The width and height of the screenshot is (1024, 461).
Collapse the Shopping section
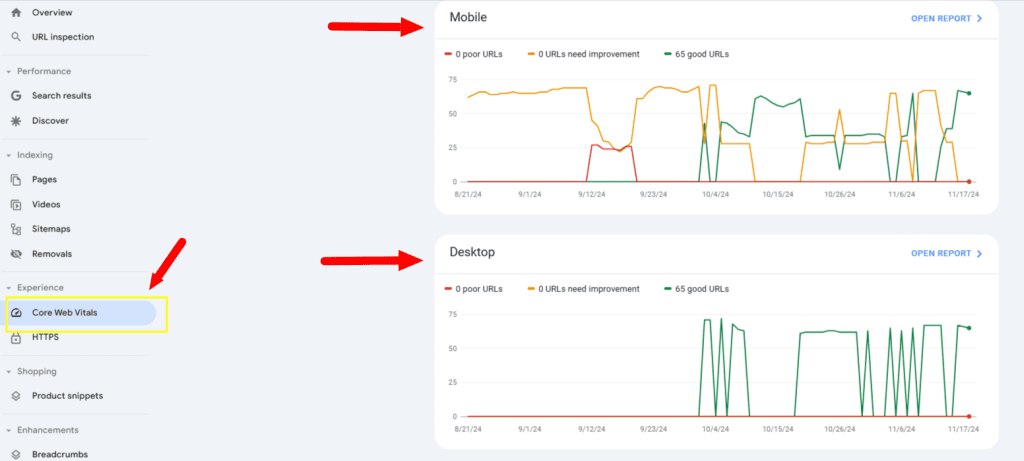[x=9, y=372]
